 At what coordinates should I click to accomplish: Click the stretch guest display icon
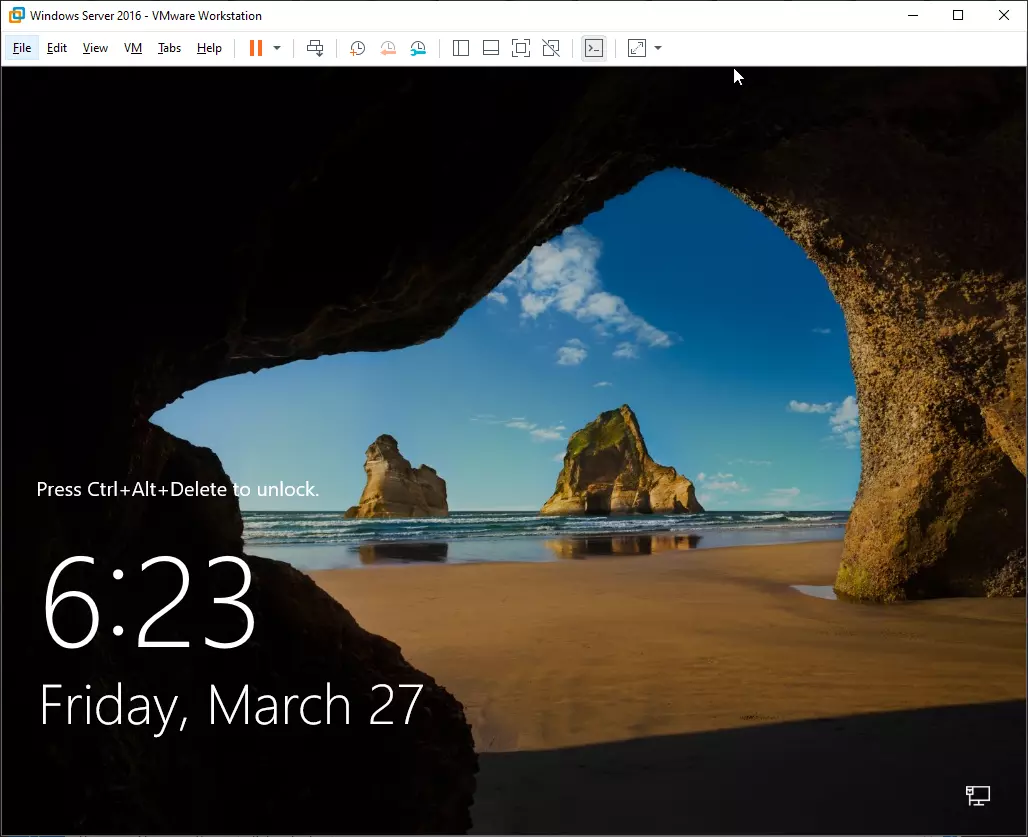637,48
